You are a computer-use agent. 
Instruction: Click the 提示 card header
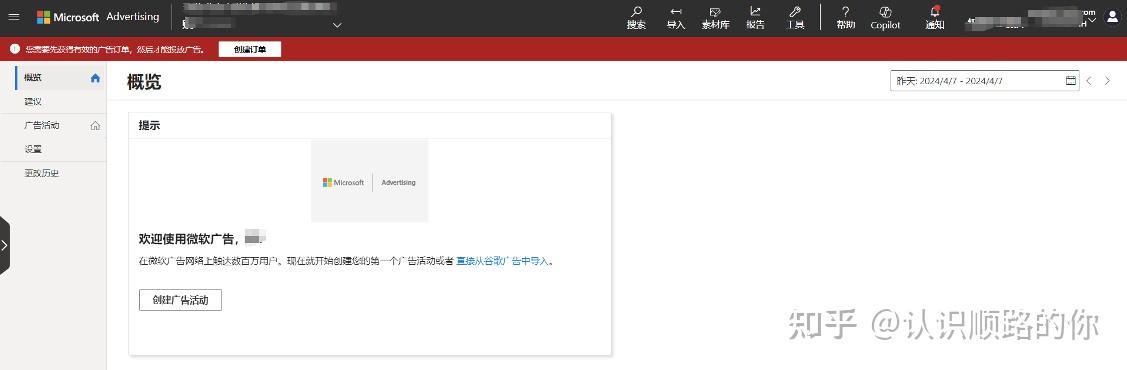150,125
